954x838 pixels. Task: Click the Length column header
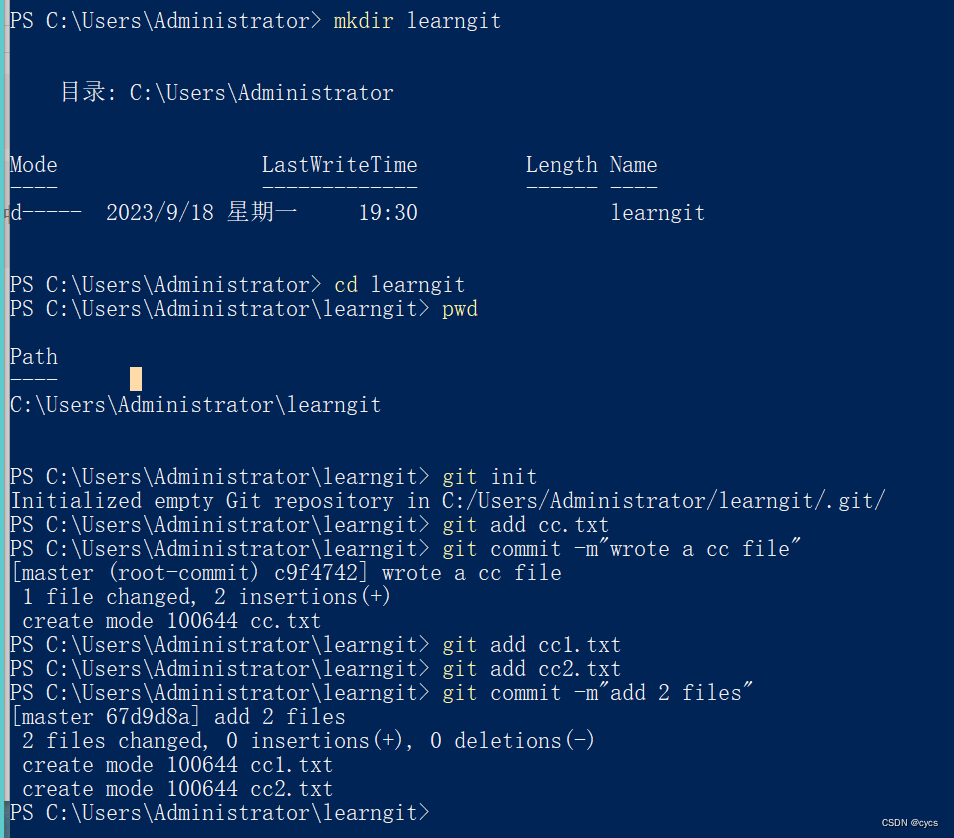pyautogui.click(x=561, y=165)
